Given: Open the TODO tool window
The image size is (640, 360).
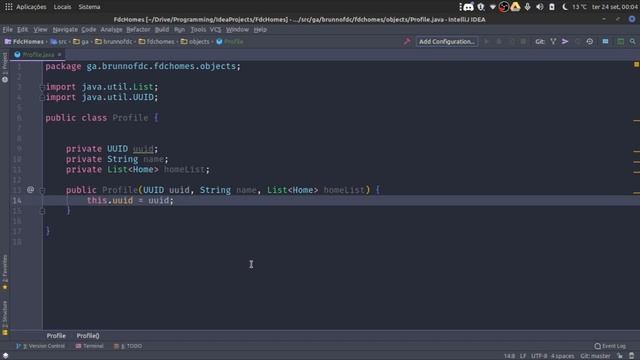Looking at the screenshot, I should point(128,346).
